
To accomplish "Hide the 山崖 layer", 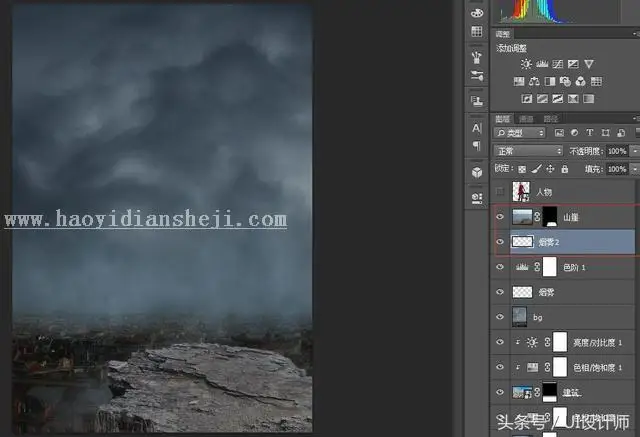I will point(500,217).
